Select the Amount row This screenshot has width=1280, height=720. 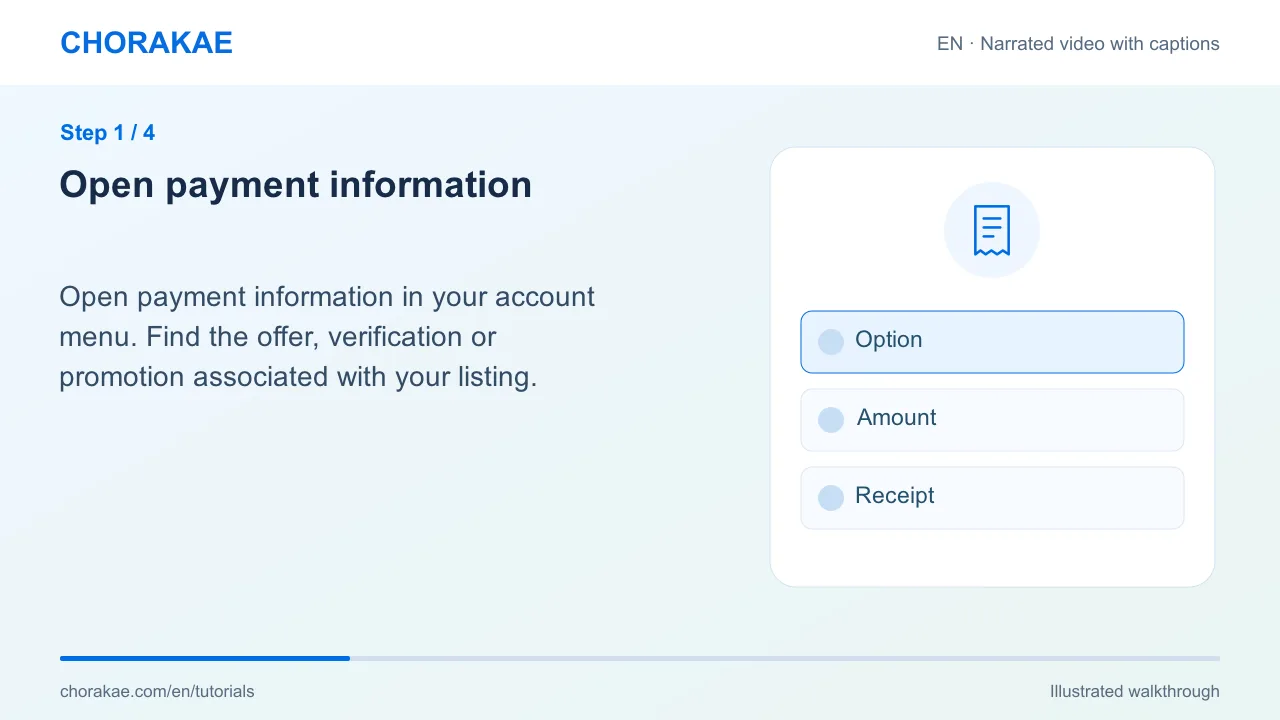(x=992, y=420)
